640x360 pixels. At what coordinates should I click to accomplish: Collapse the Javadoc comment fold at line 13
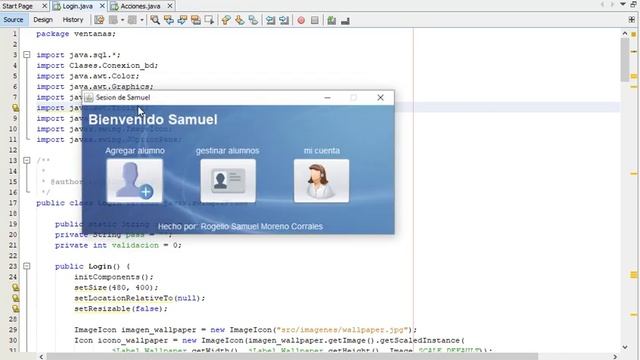coord(27,160)
